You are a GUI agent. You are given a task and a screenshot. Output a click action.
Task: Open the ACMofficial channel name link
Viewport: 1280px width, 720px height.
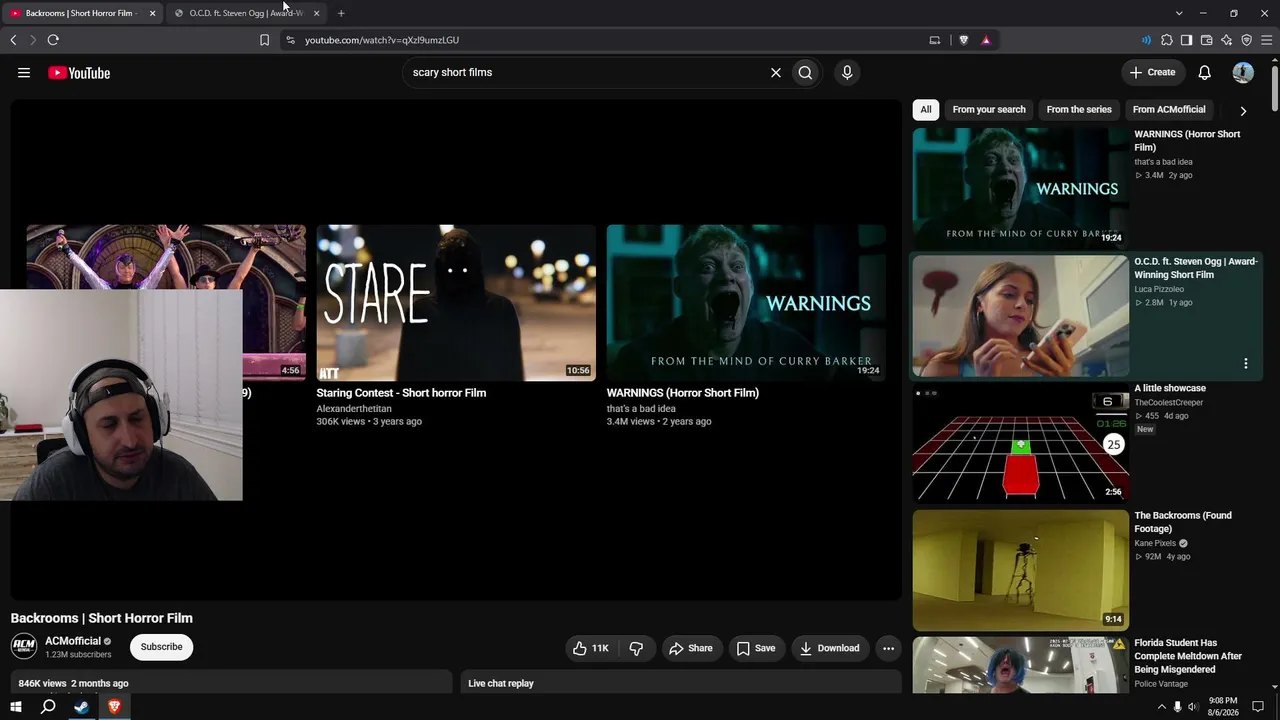click(x=73, y=641)
